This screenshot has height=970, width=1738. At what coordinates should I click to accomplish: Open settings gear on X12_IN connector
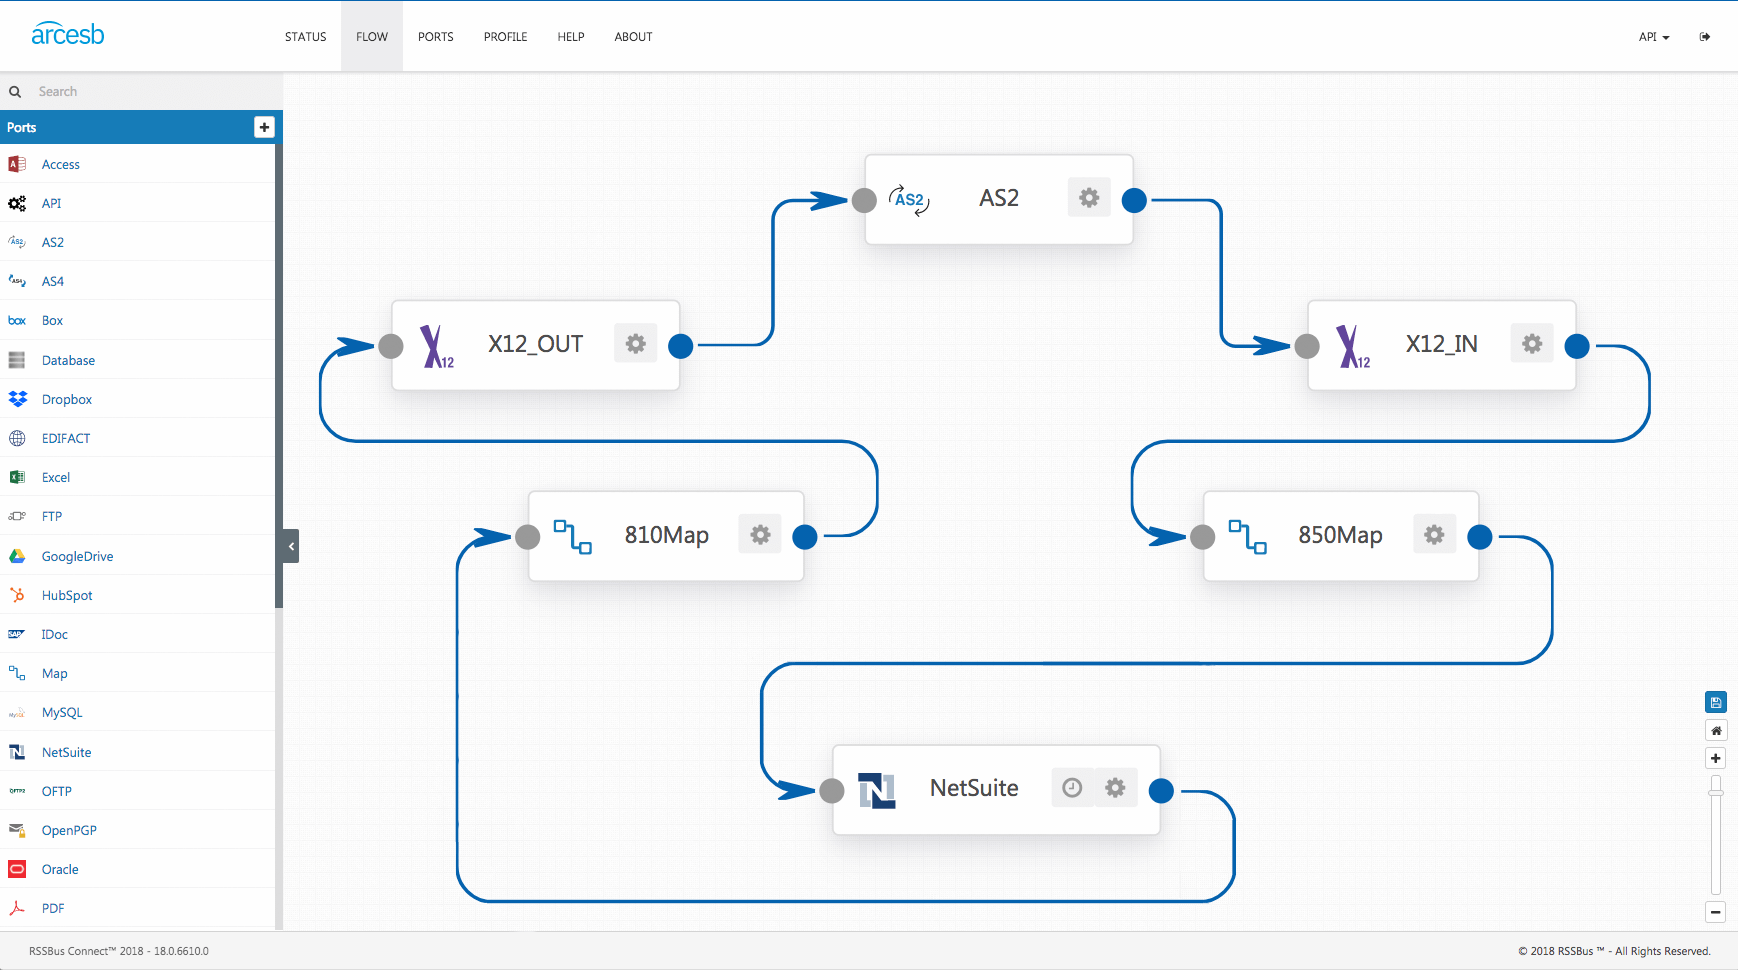[x=1532, y=344]
